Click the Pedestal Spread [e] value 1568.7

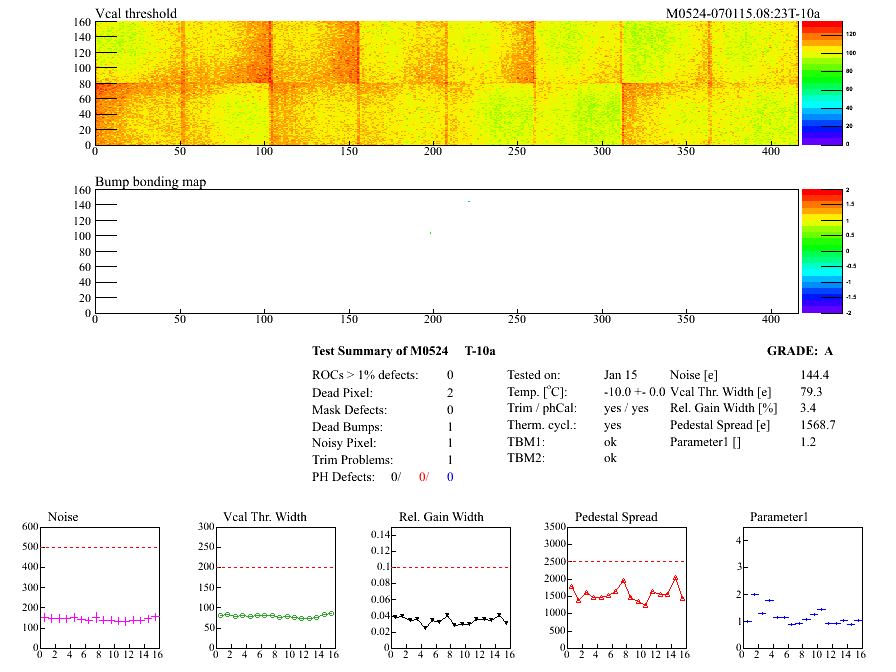(818, 425)
